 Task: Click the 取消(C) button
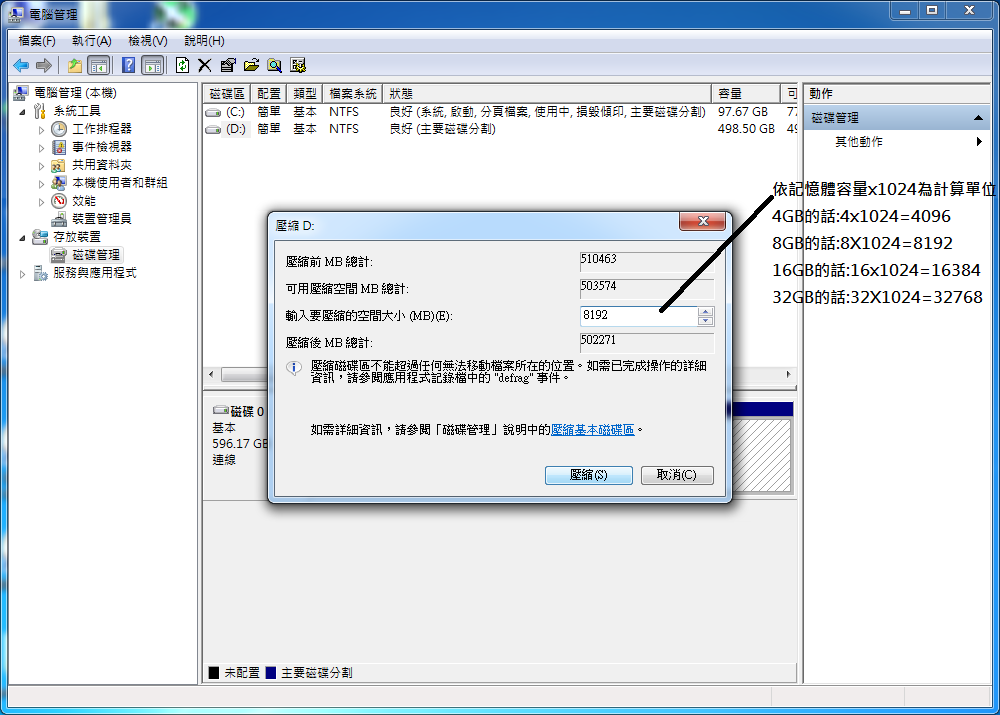(x=677, y=475)
